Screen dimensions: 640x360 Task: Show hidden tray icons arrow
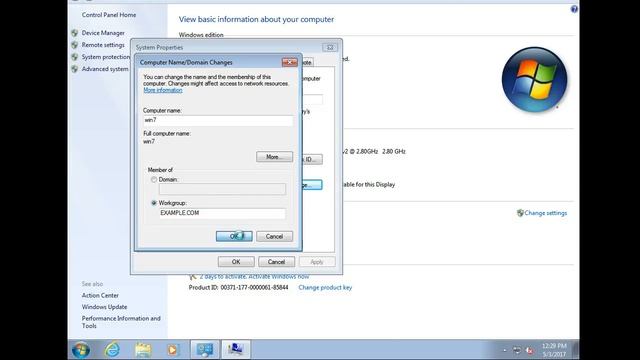point(505,350)
